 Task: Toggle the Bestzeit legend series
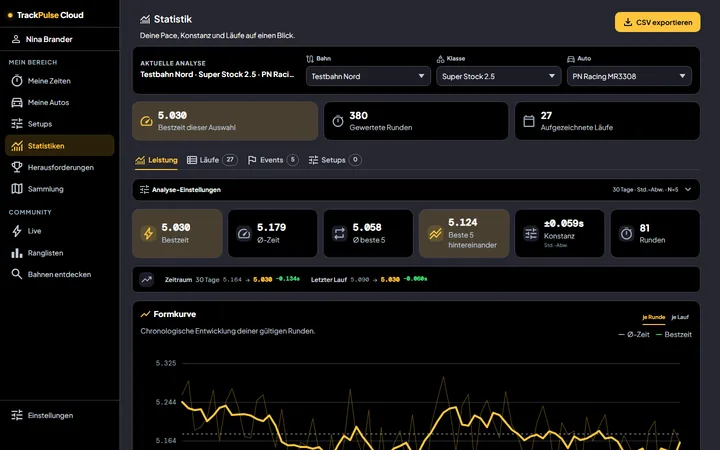[x=674, y=335]
